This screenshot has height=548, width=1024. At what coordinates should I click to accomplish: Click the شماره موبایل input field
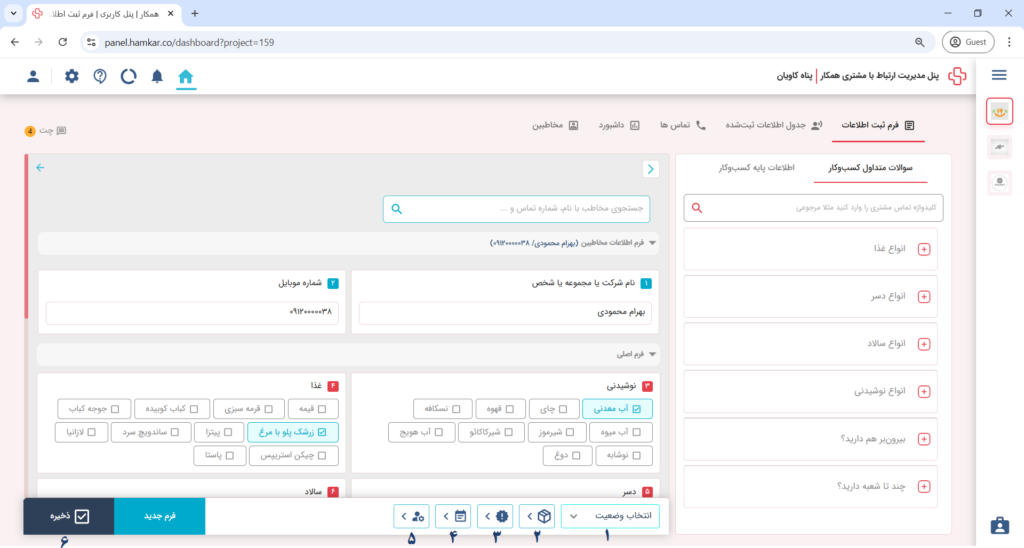192,312
